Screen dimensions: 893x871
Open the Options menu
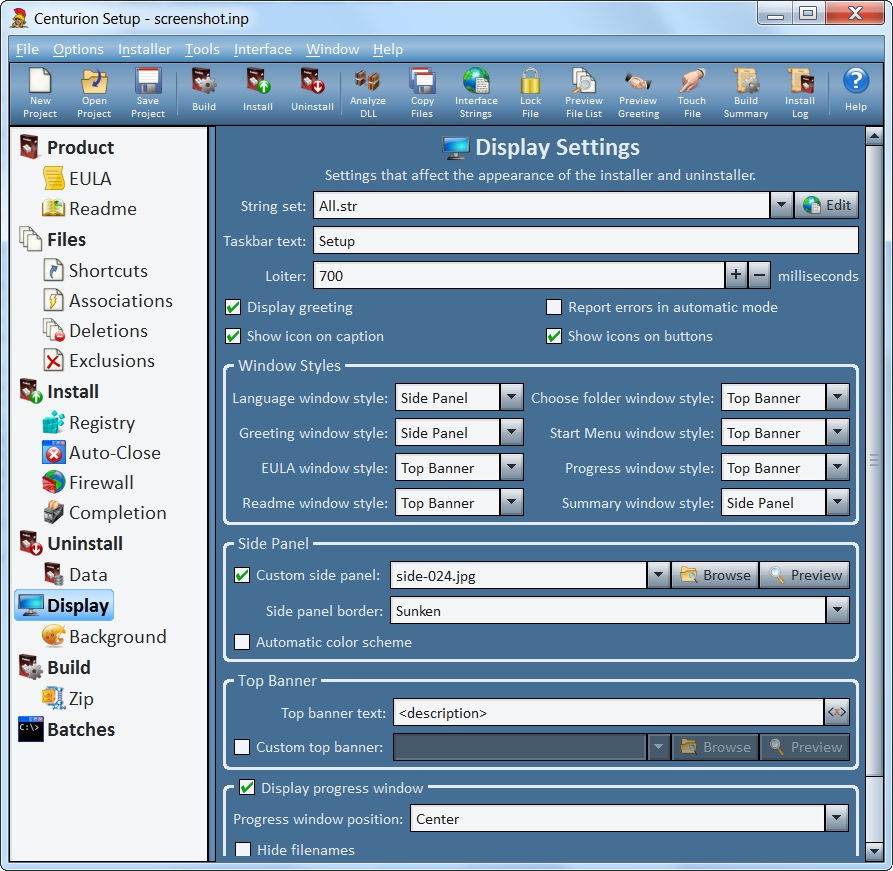[79, 50]
